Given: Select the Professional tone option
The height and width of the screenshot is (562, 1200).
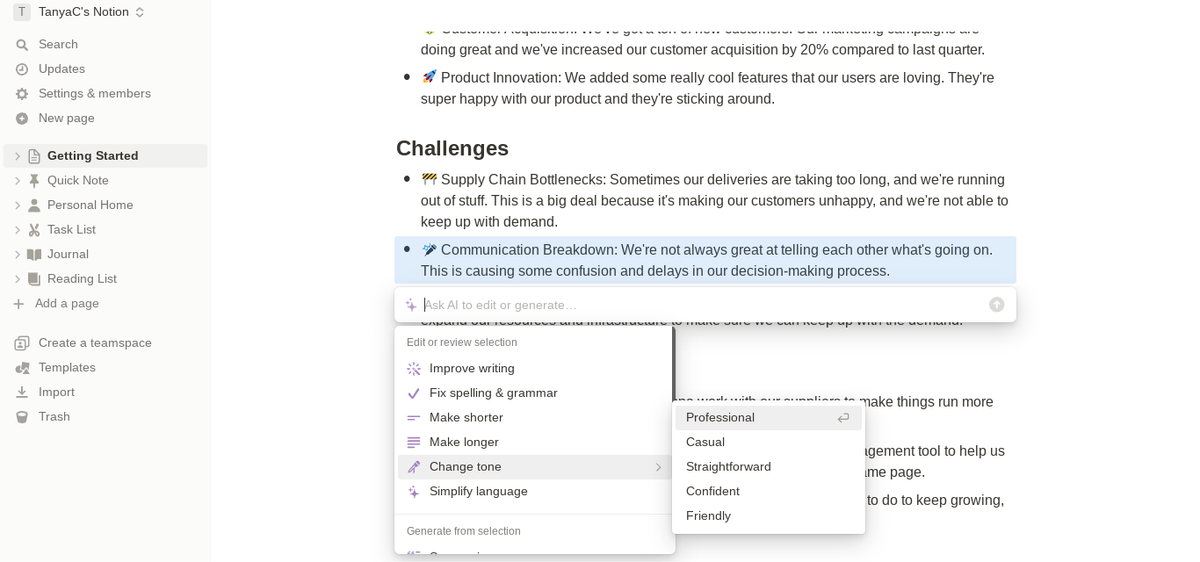Looking at the screenshot, I should tap(720, 418).
